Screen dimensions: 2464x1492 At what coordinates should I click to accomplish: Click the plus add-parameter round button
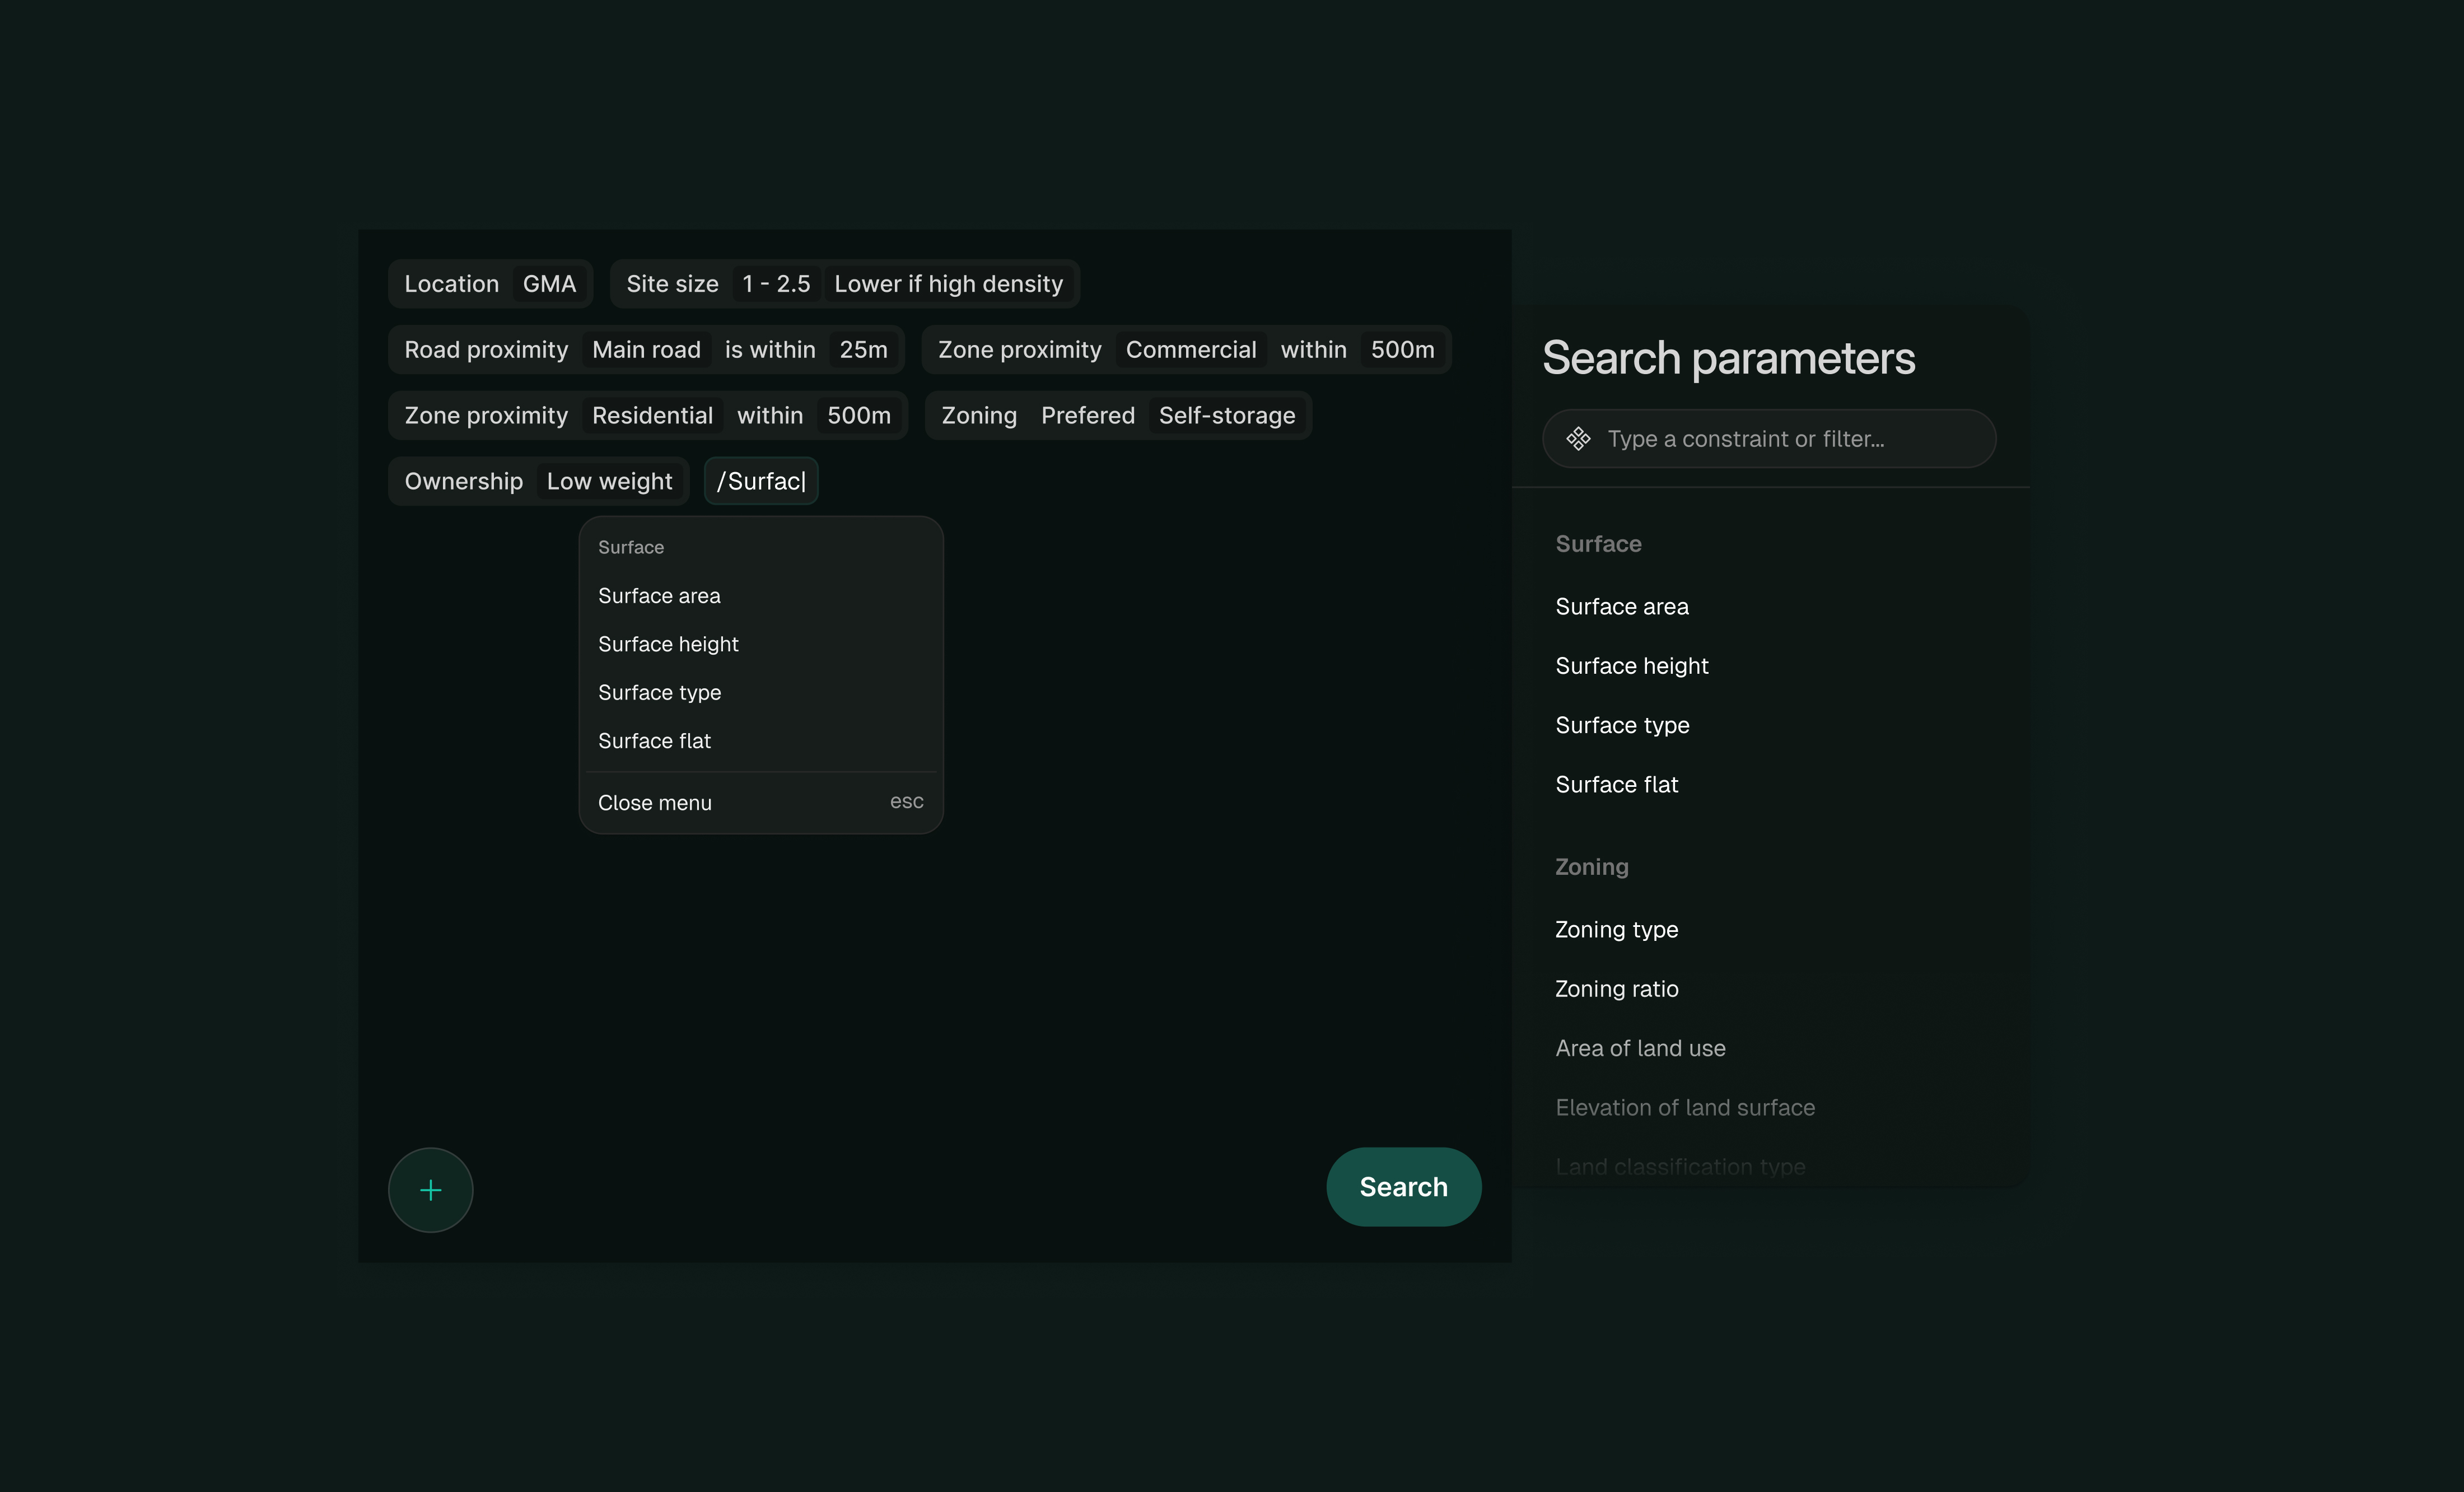[430, 1189]
